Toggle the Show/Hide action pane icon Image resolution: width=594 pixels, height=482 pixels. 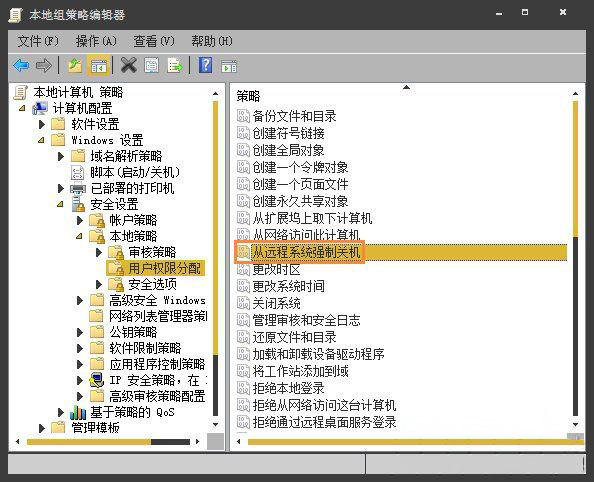point(229,66)
